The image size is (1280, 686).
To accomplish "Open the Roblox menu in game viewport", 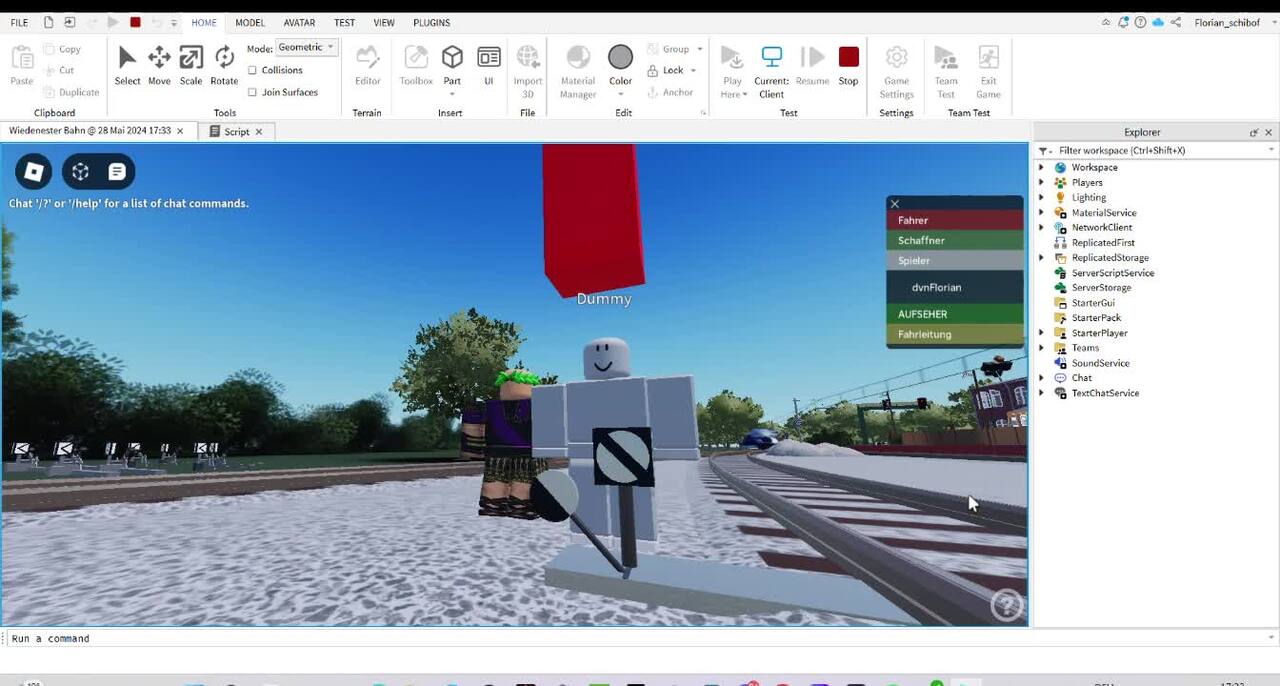I will tap(34, 172).
